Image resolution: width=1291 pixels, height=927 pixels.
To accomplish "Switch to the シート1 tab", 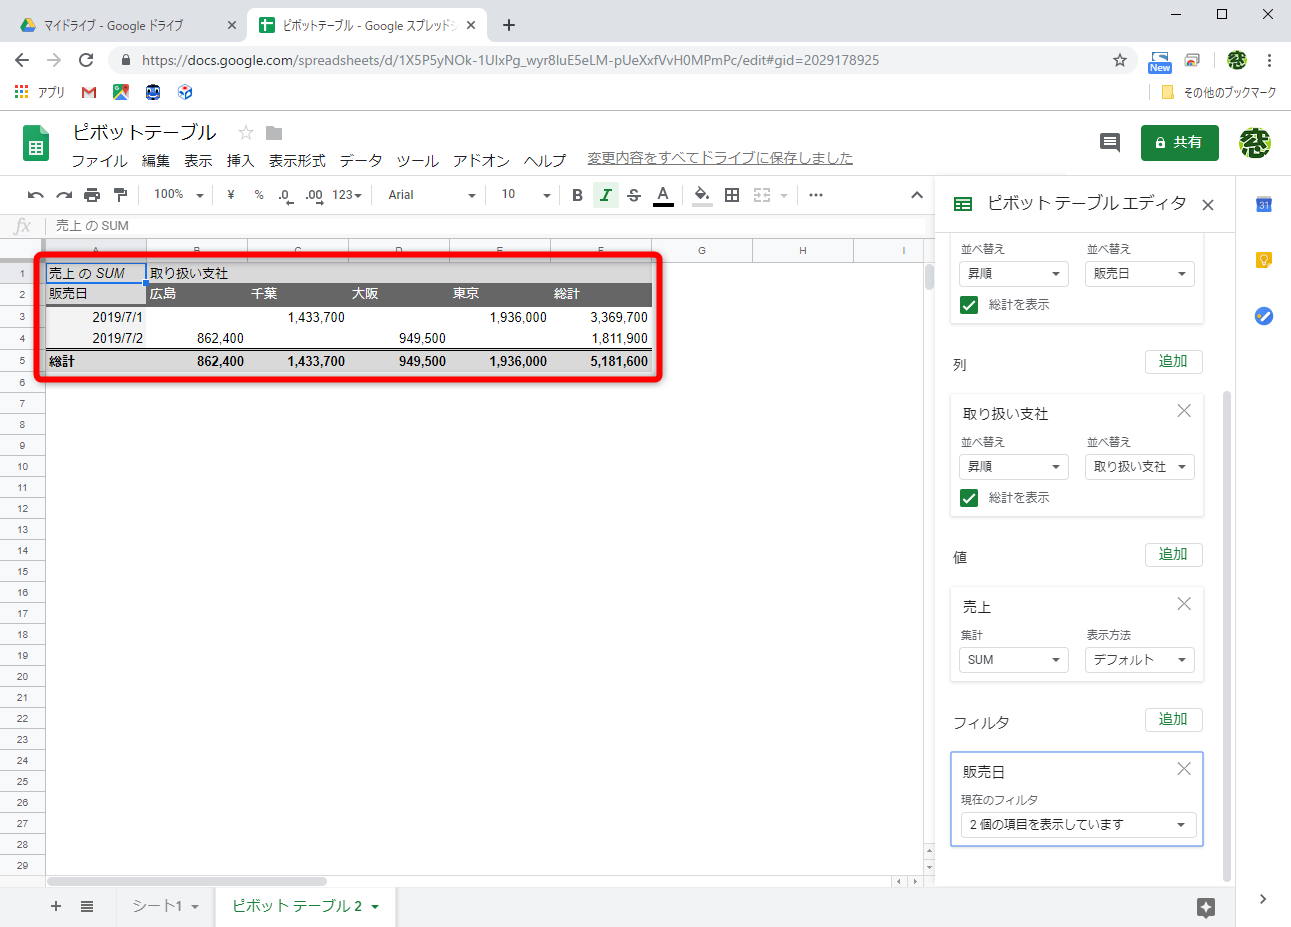I will tap(159, 906).
